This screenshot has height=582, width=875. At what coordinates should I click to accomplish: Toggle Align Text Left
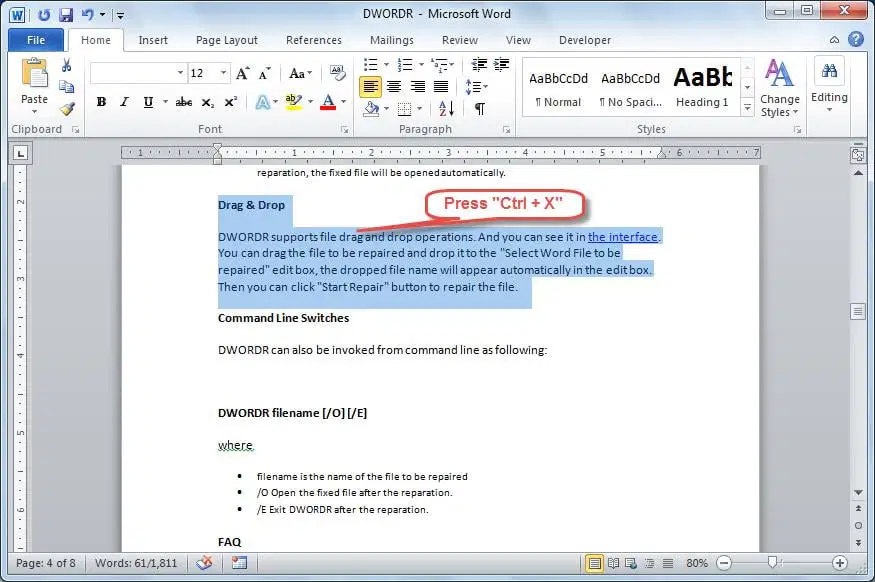pyautogui.click(x=371, y=86)
